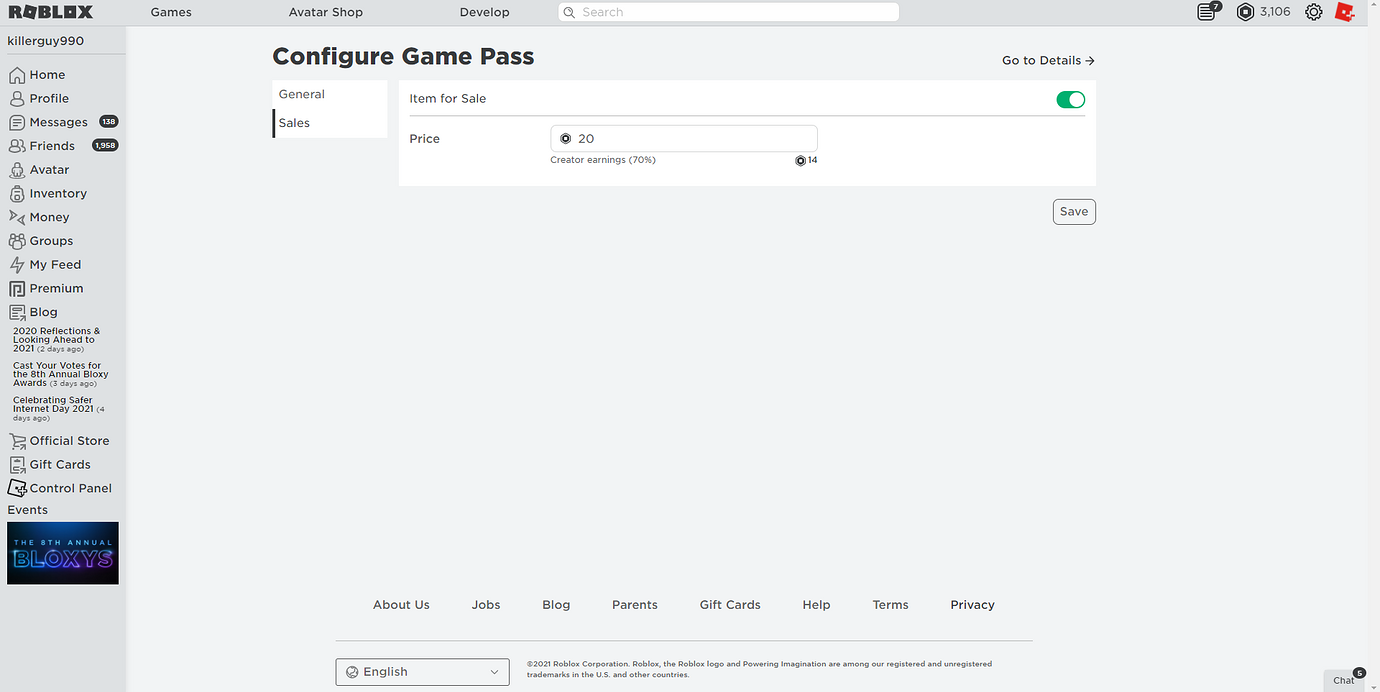Screen dimensions: 1380x692
Task: Click the Save button
Action: [x=1074, y=212]
